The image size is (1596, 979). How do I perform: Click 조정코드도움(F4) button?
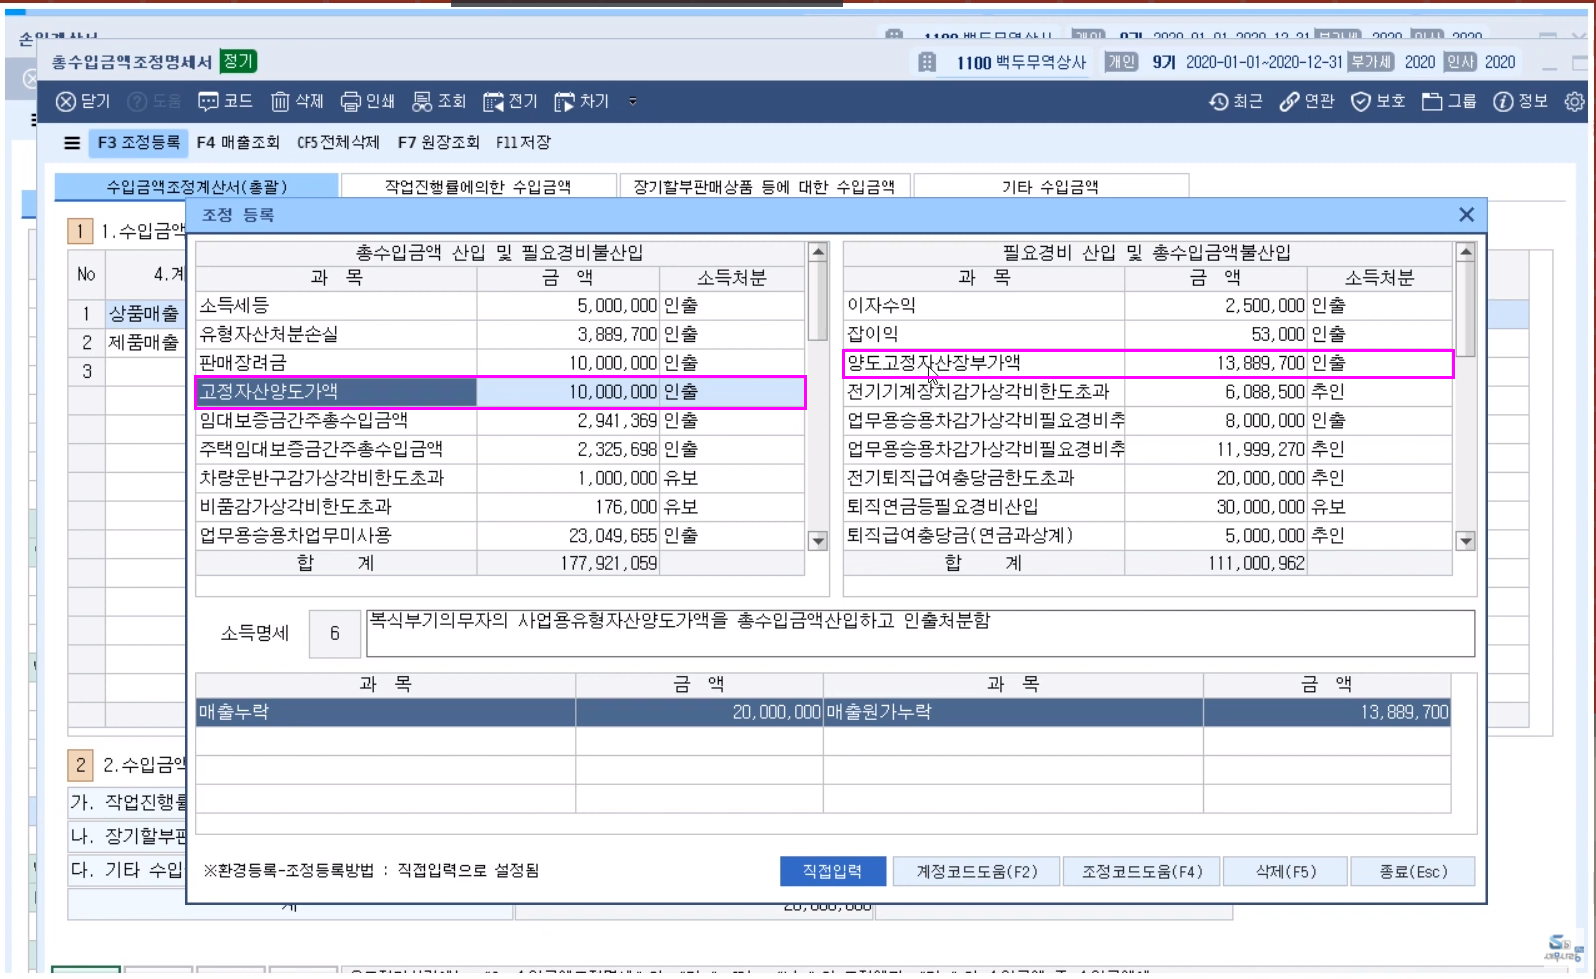(x=1142, y=871)
